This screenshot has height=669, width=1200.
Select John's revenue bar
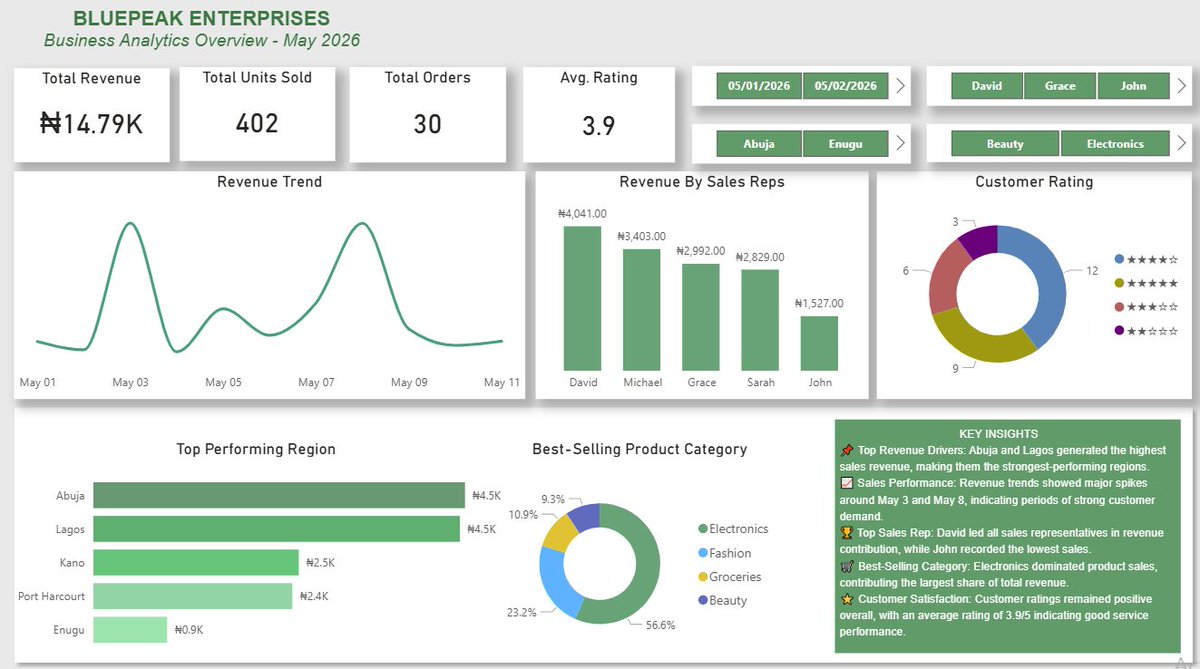click(820, 343)
